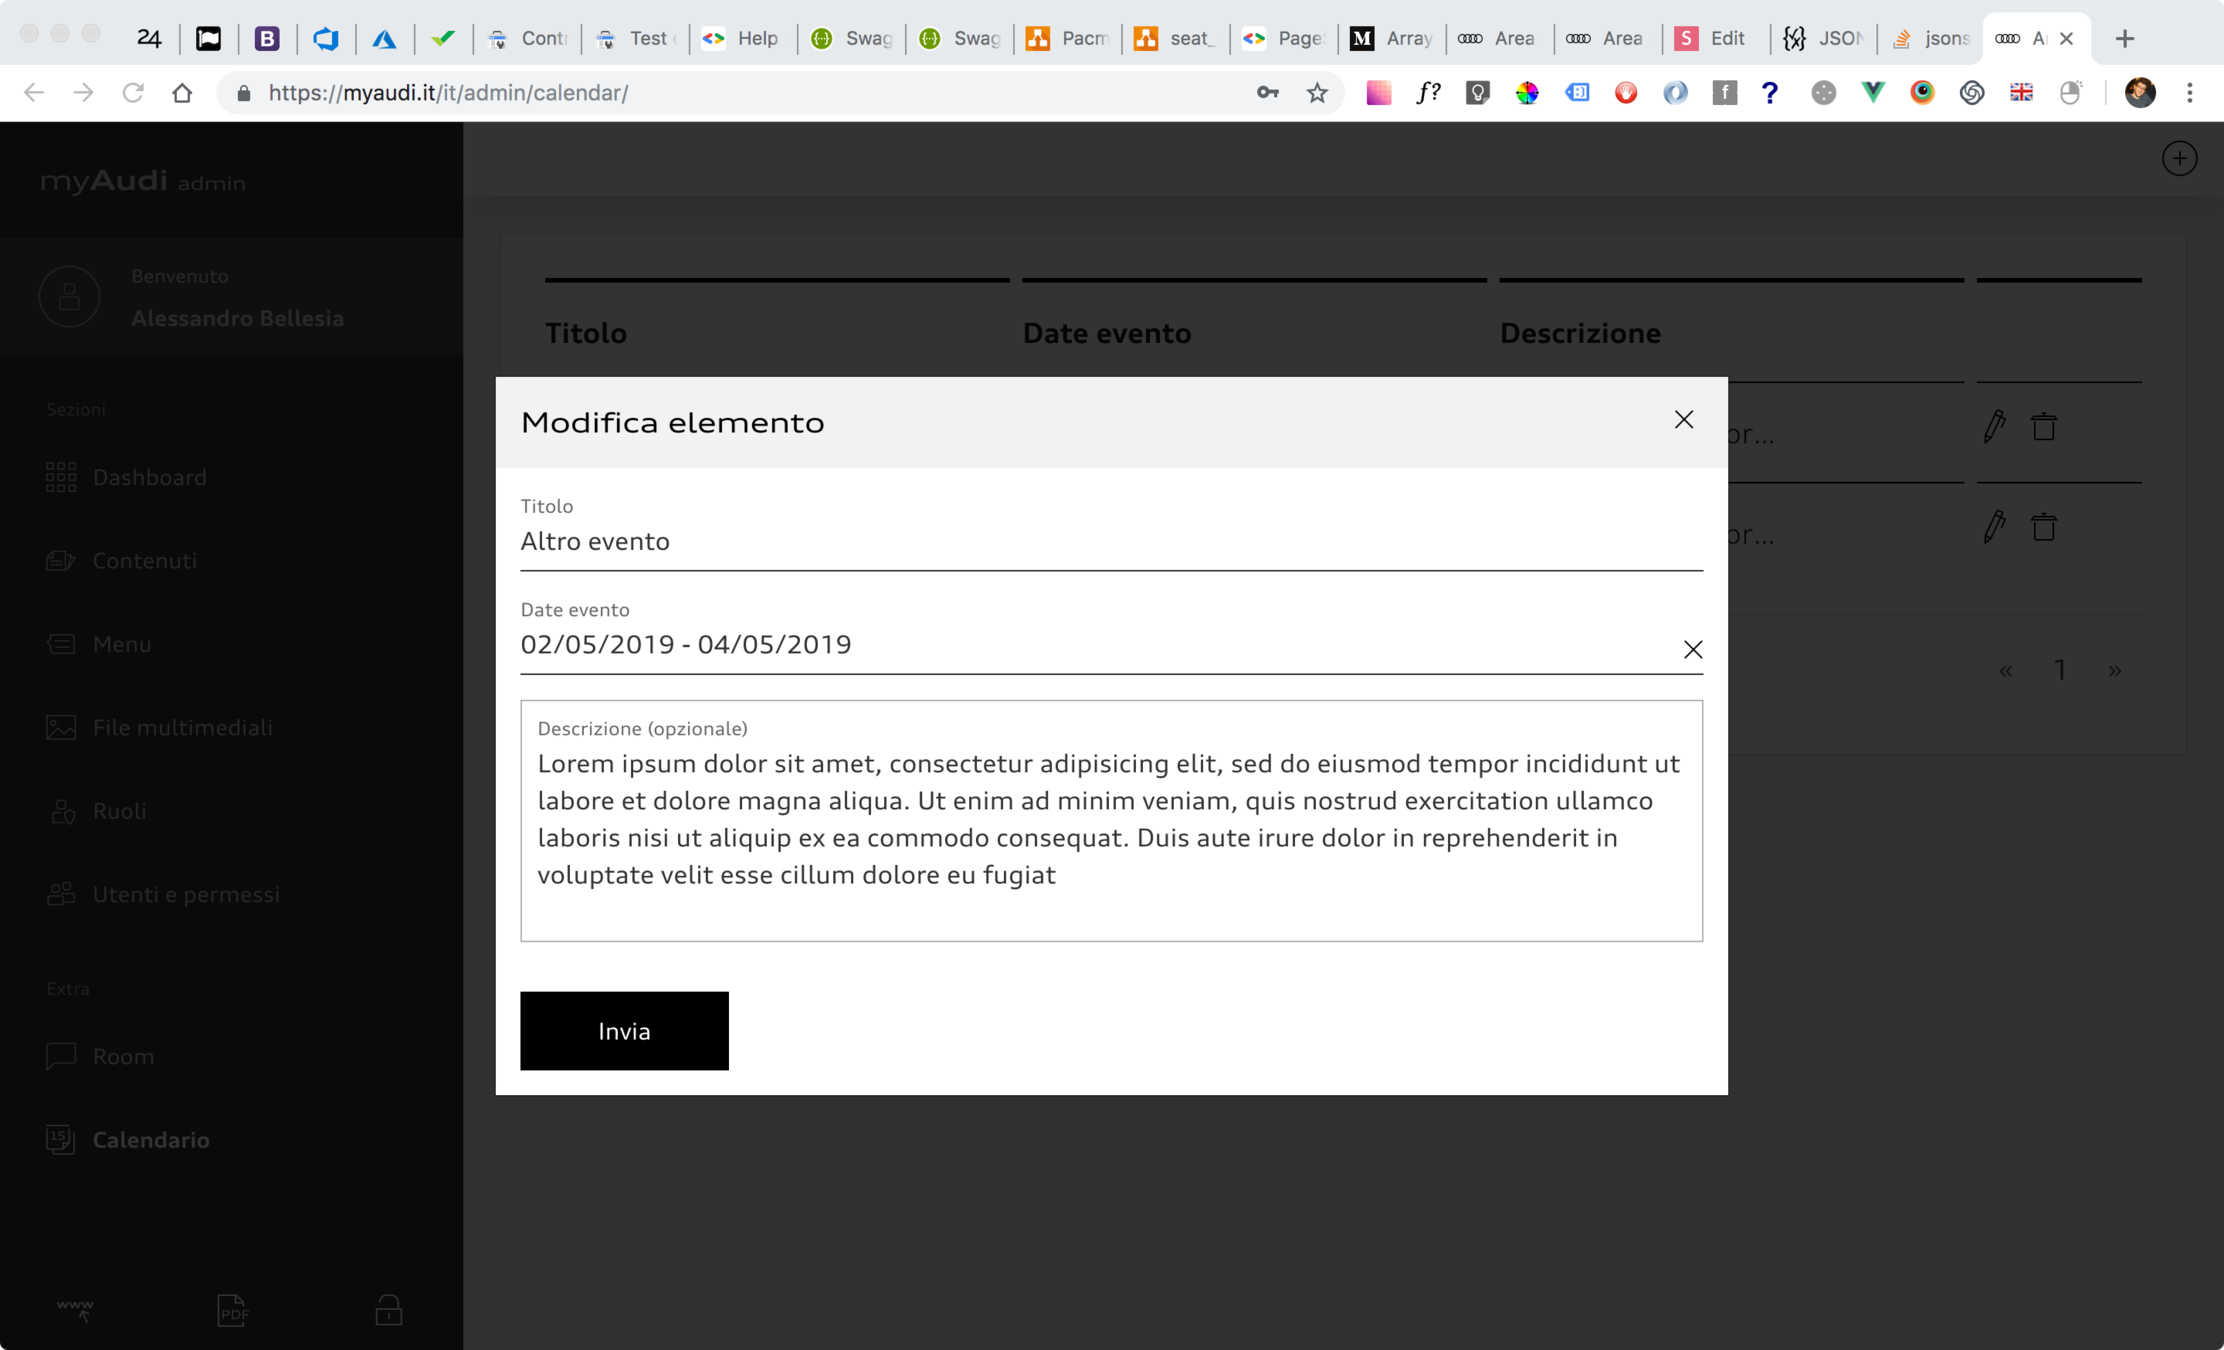Click the lock icon in sidebar footer
This screenshot has width=2224, height=1350.
coord(388,1309)
